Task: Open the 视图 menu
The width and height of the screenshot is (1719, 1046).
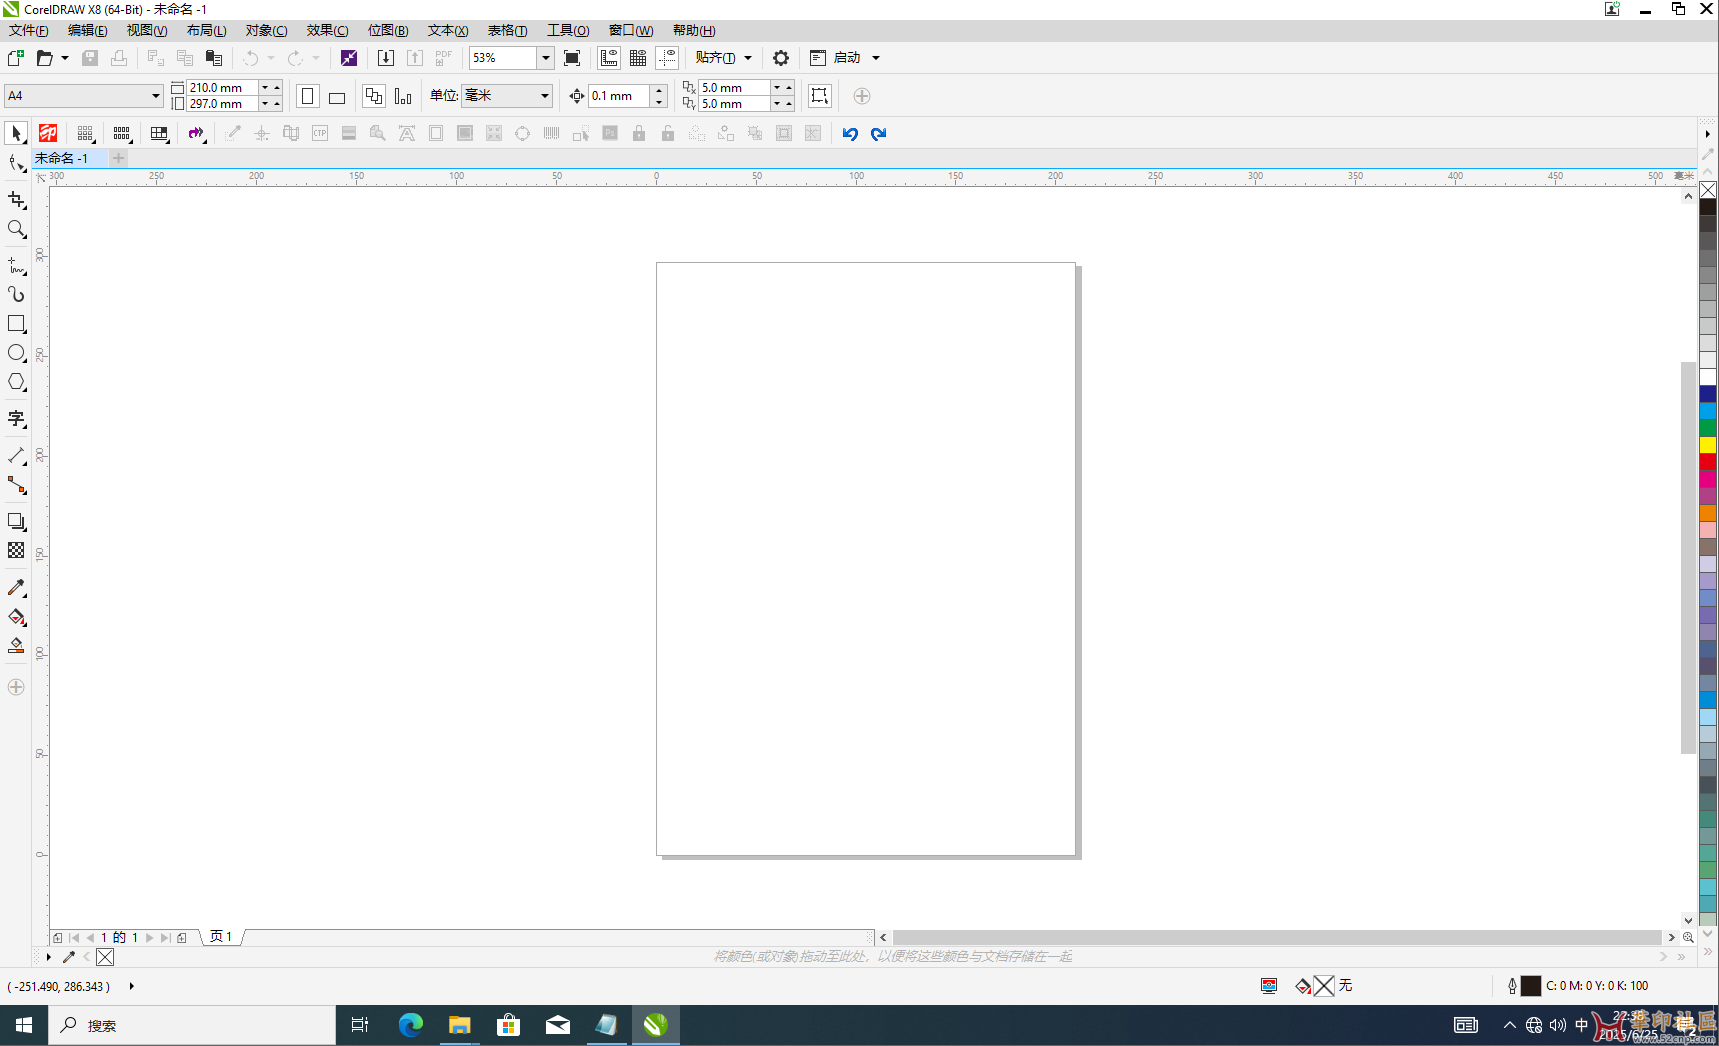Action: [x=147, y=31]
